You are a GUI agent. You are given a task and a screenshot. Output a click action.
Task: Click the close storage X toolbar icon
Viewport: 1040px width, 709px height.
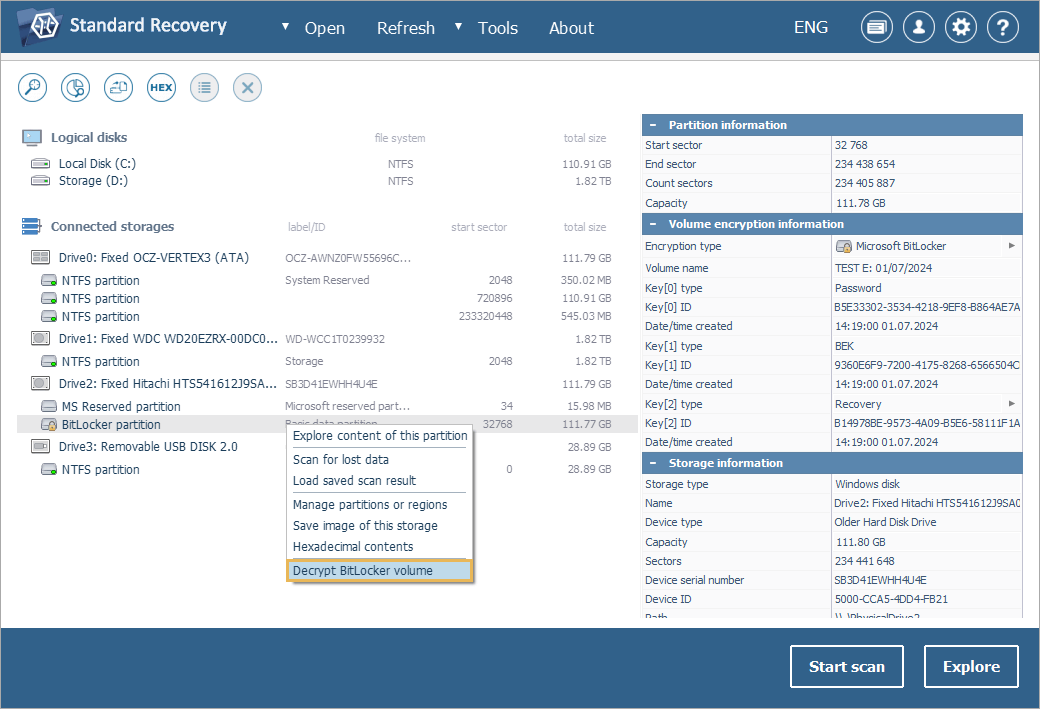[x=247, y=88]
